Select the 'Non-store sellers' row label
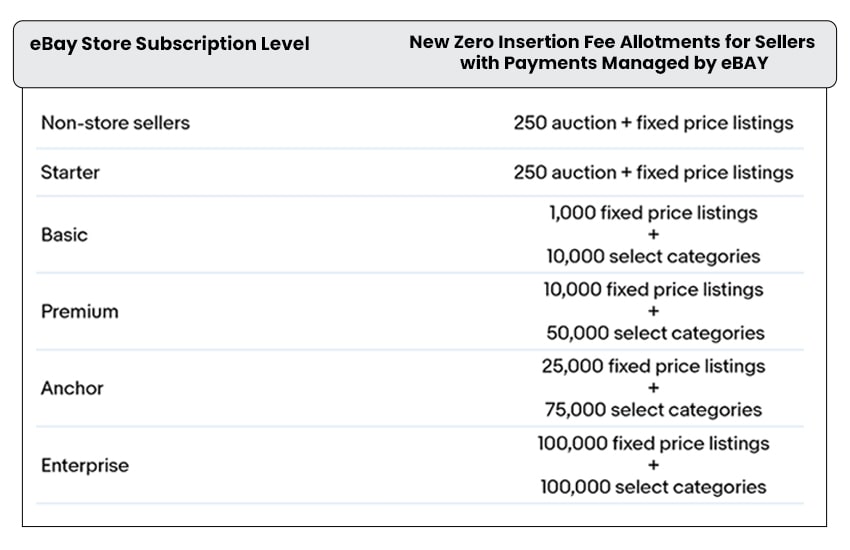Viewport: 850px width, 550px height. pyautogui.click(x=115, y=123)
